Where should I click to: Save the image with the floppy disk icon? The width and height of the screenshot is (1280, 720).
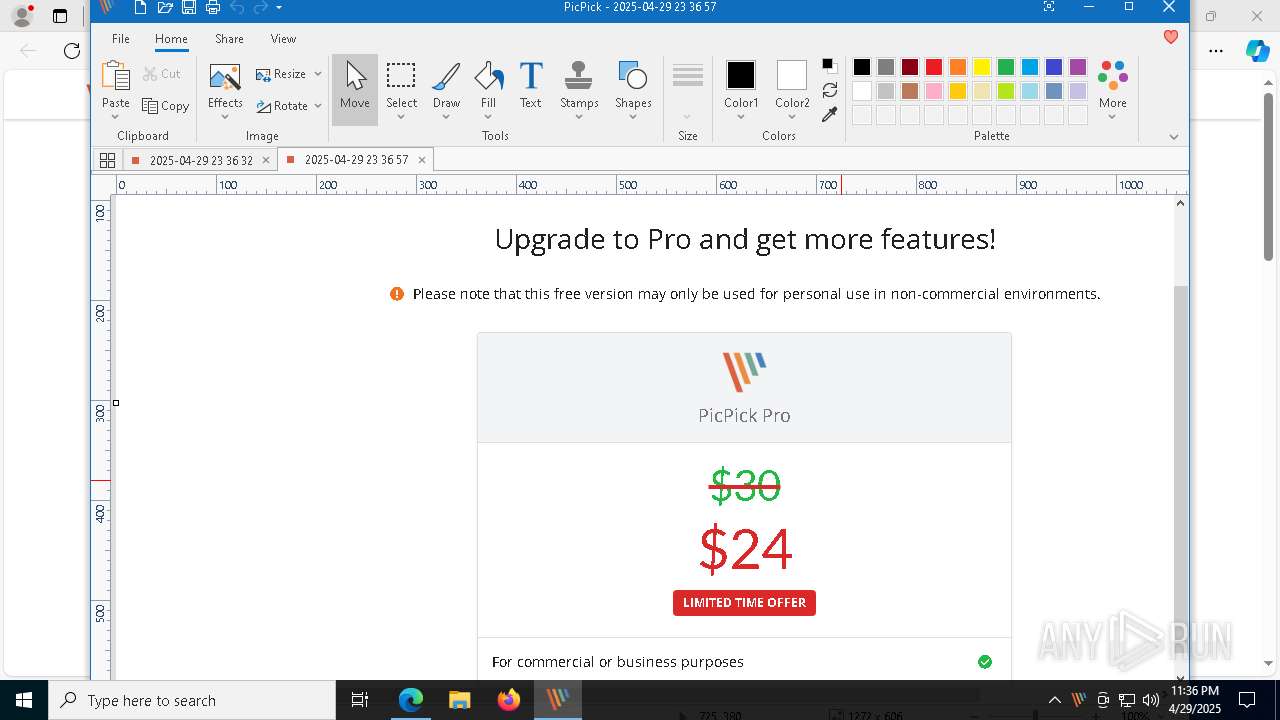(x=189, y=8)
